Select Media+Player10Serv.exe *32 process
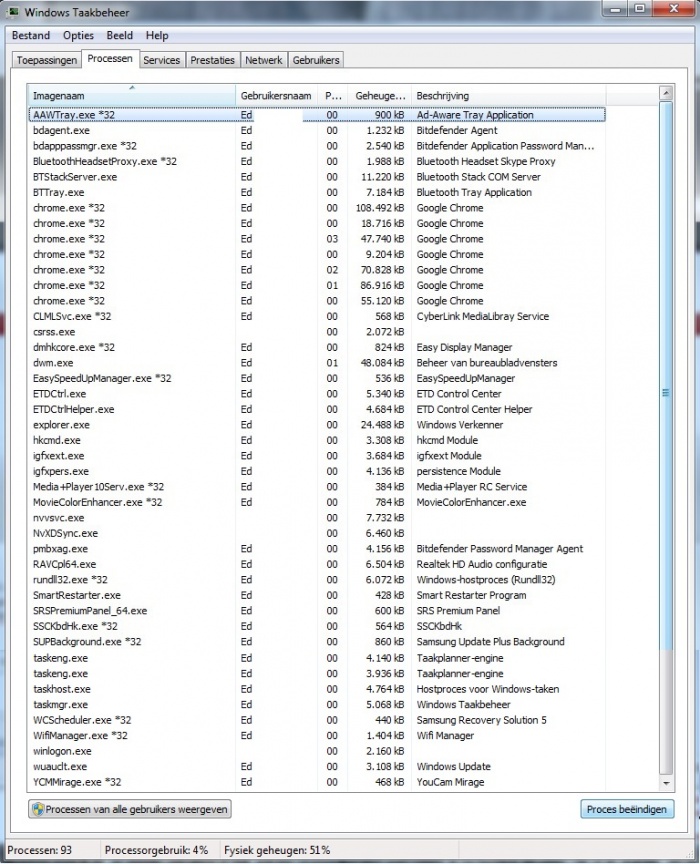 (316, 487)
